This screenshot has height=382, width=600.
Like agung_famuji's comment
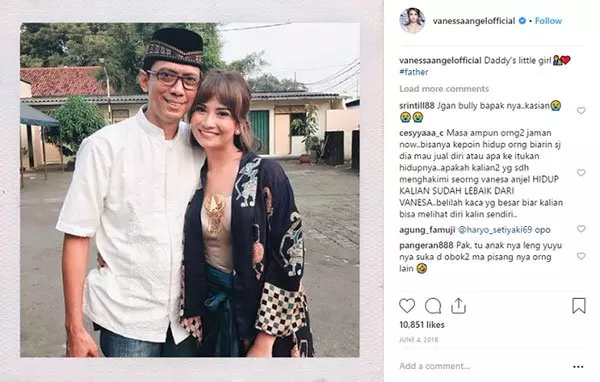point(581,229)
